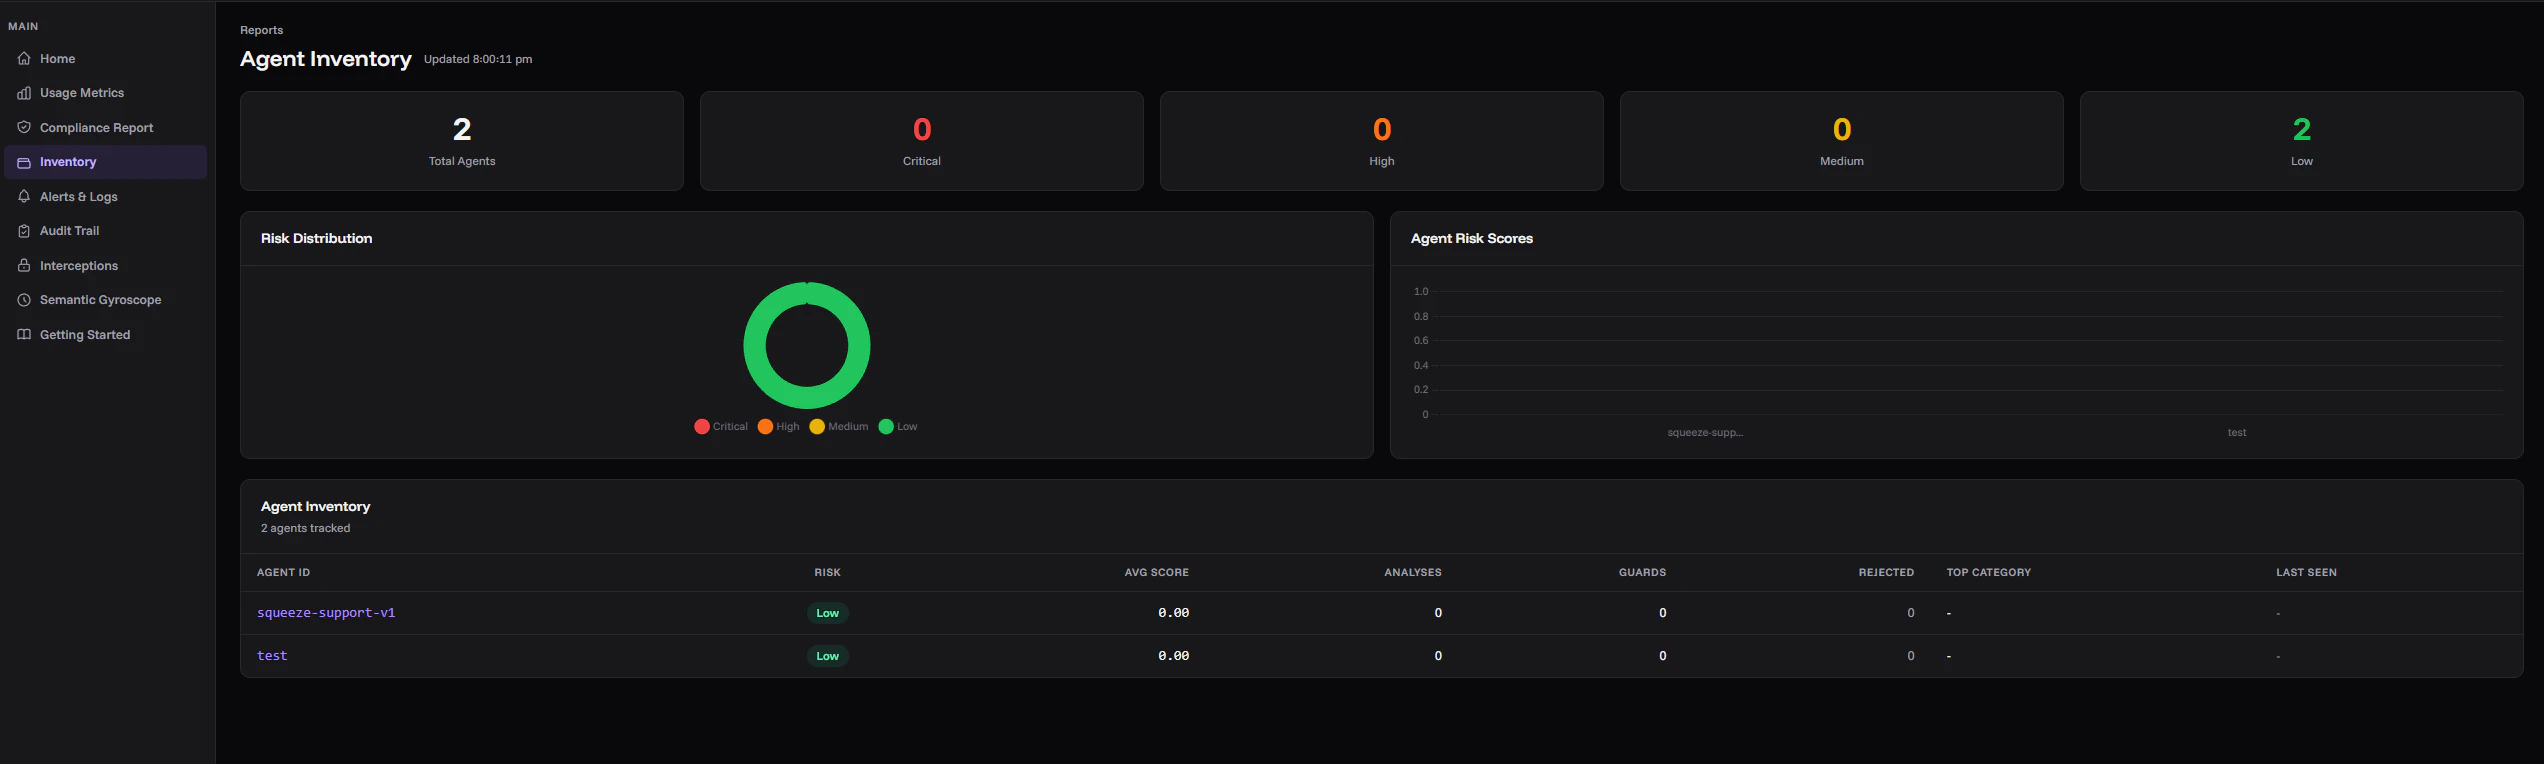Image resolution: width=2544 pixels, height=764 pixels.
Task: Toggle the Medium legend swatch
Action: [x=817, y=427]
